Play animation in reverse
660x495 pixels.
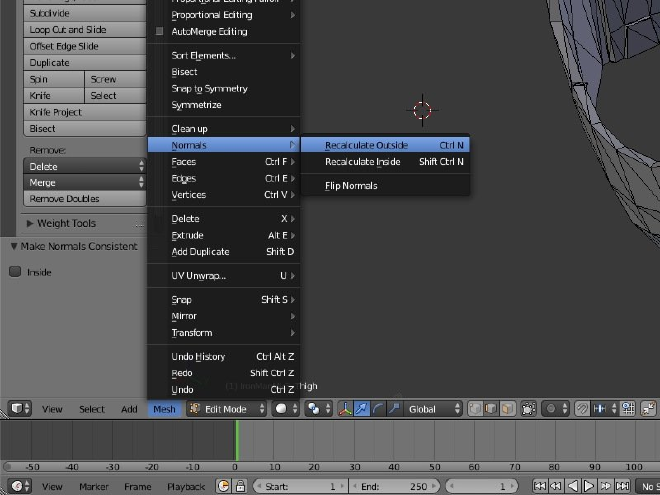coord(572,486)
